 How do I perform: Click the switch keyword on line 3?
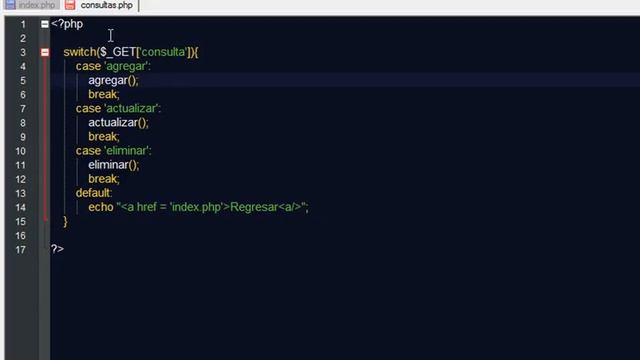80,52
